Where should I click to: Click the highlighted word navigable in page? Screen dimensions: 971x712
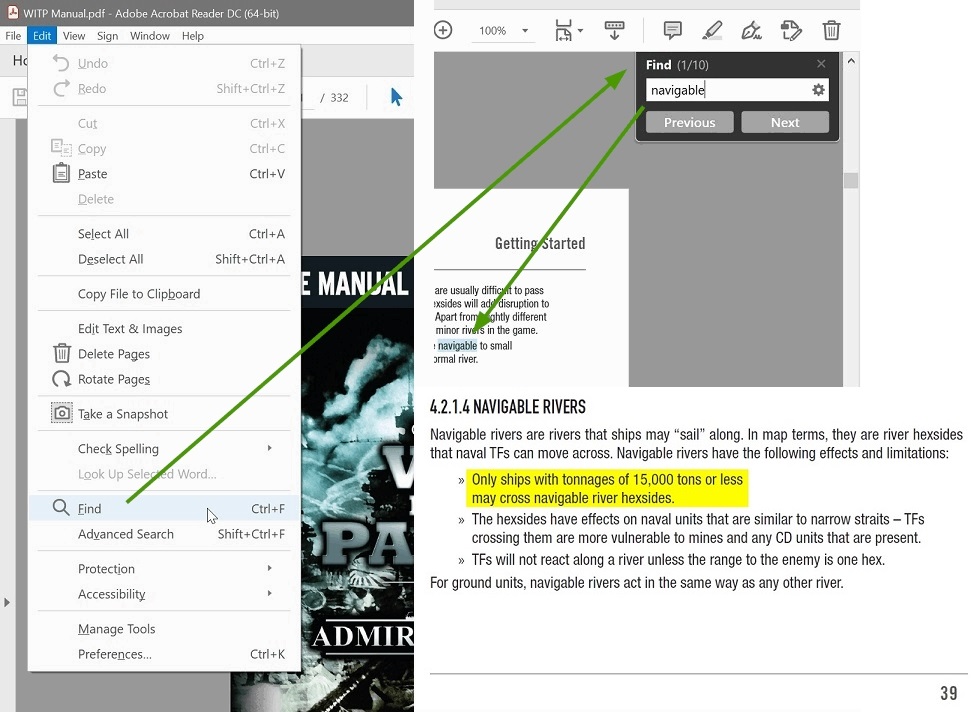[x=457, y=345]
